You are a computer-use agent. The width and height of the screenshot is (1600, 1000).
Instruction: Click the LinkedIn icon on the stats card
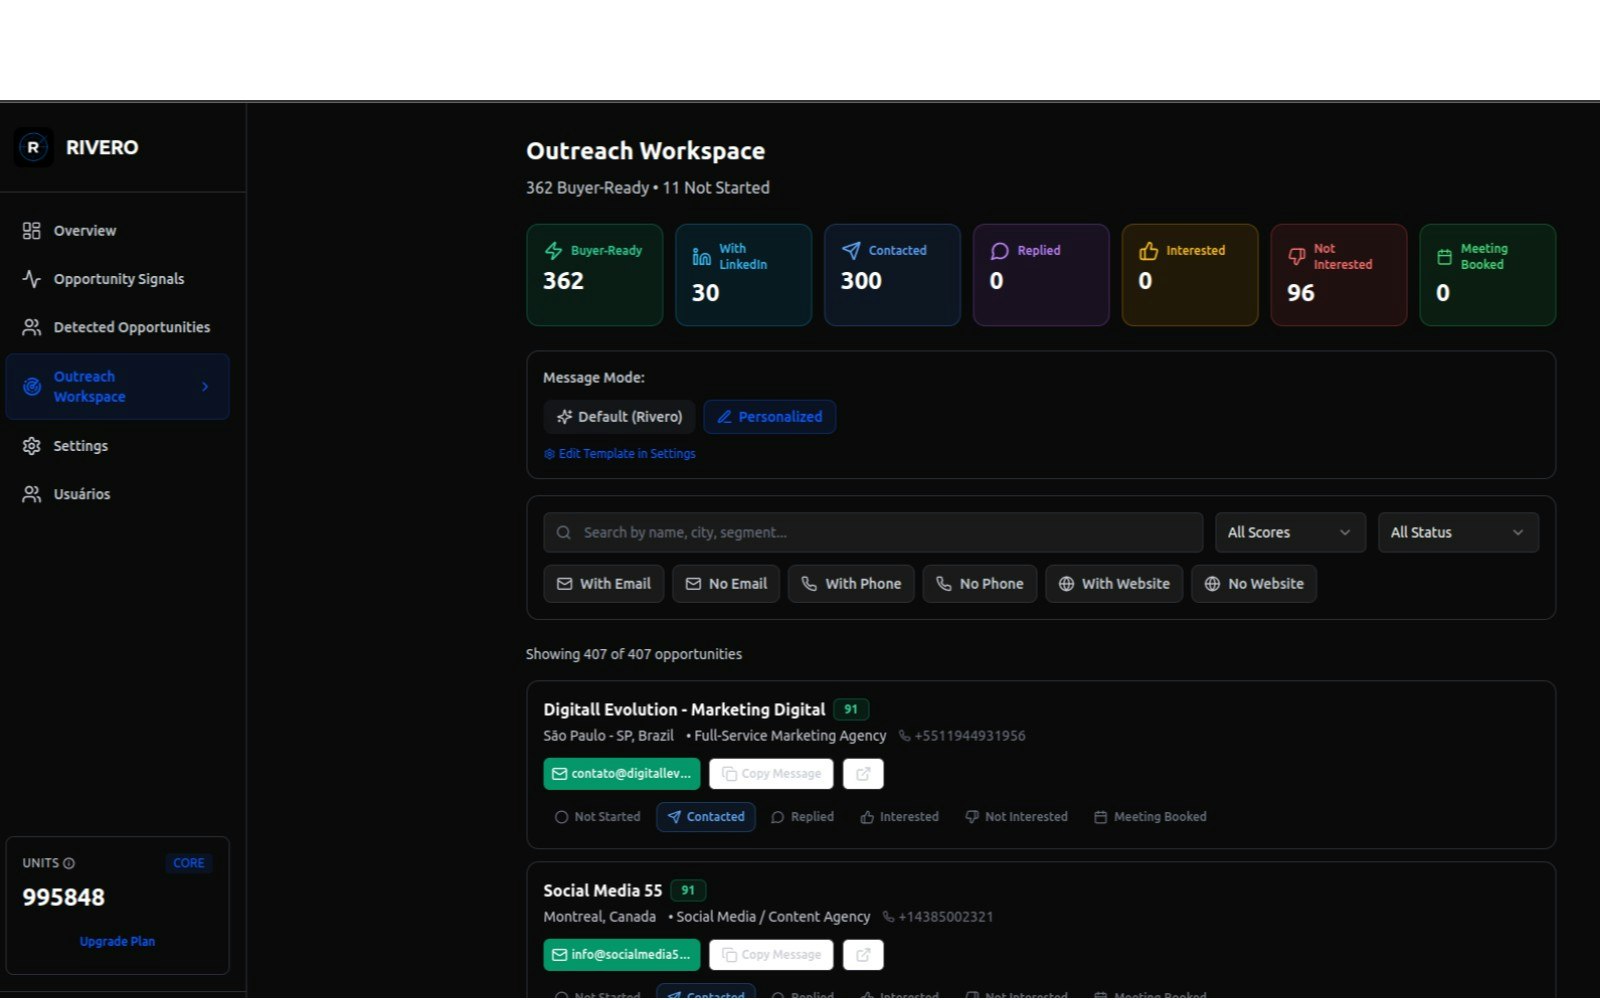pos(702,256)
